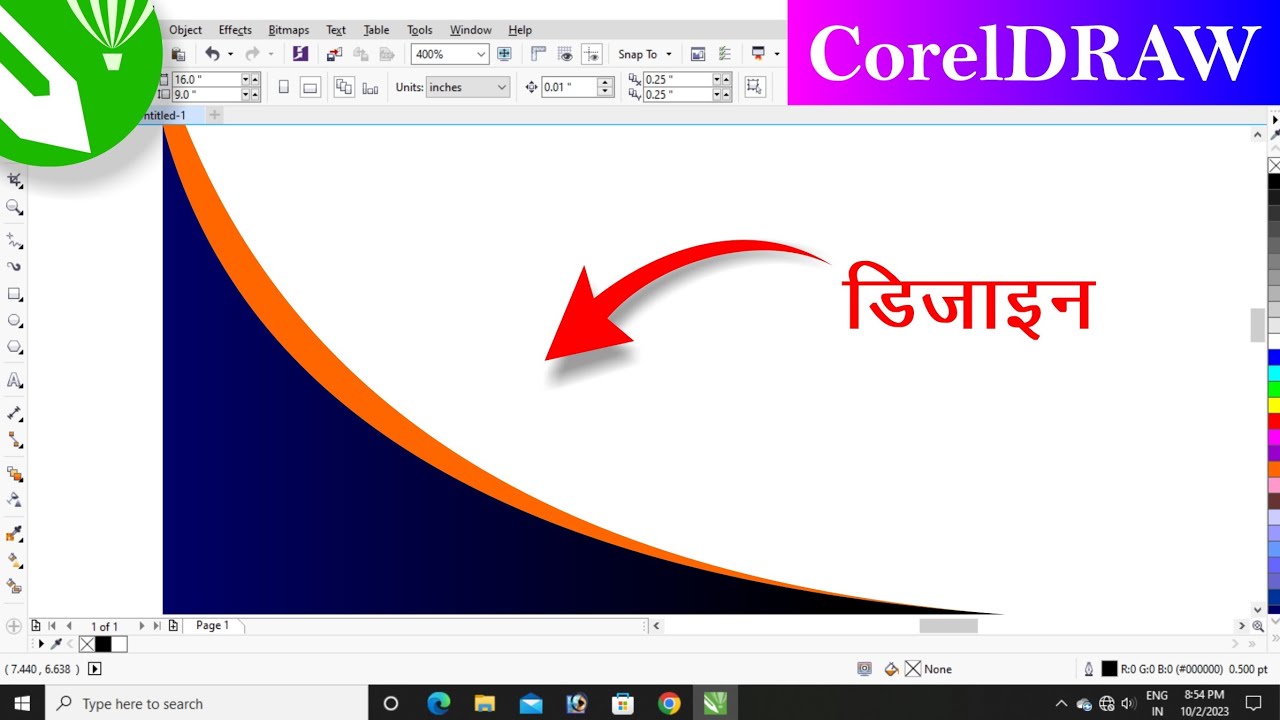The image size is (1280, 720).
Task: Open Chrome from the taskbar
Action: 669,704
